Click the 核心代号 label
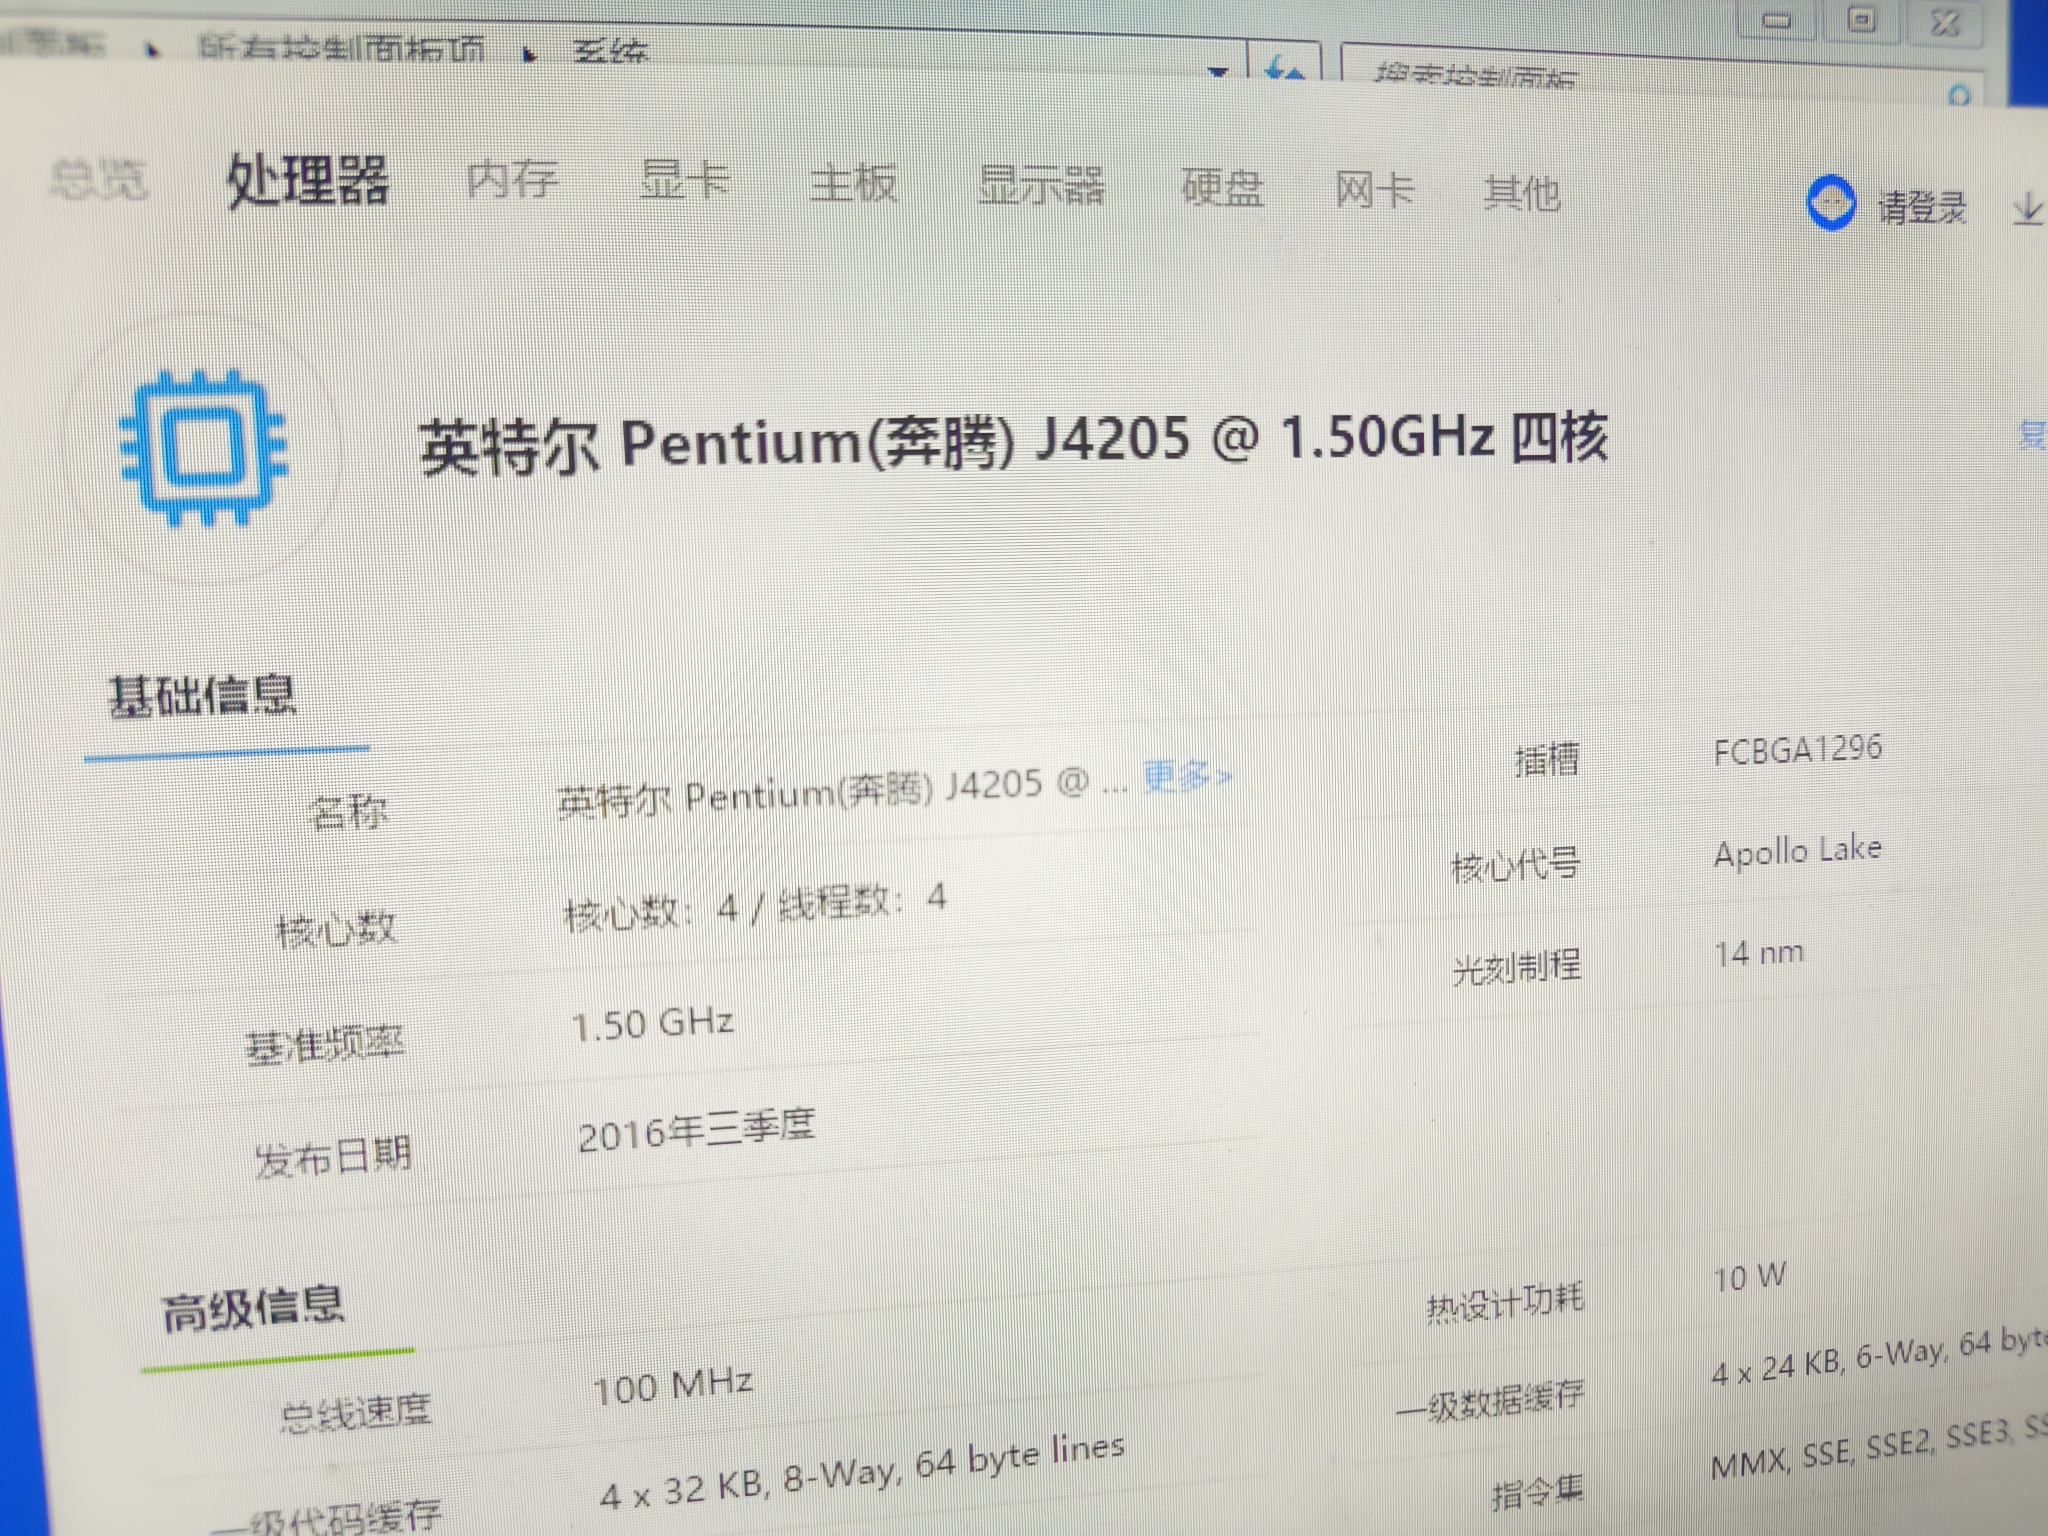Image resolution: width=2048 pixels, height=1536 pixels. tap(1515, 865)
